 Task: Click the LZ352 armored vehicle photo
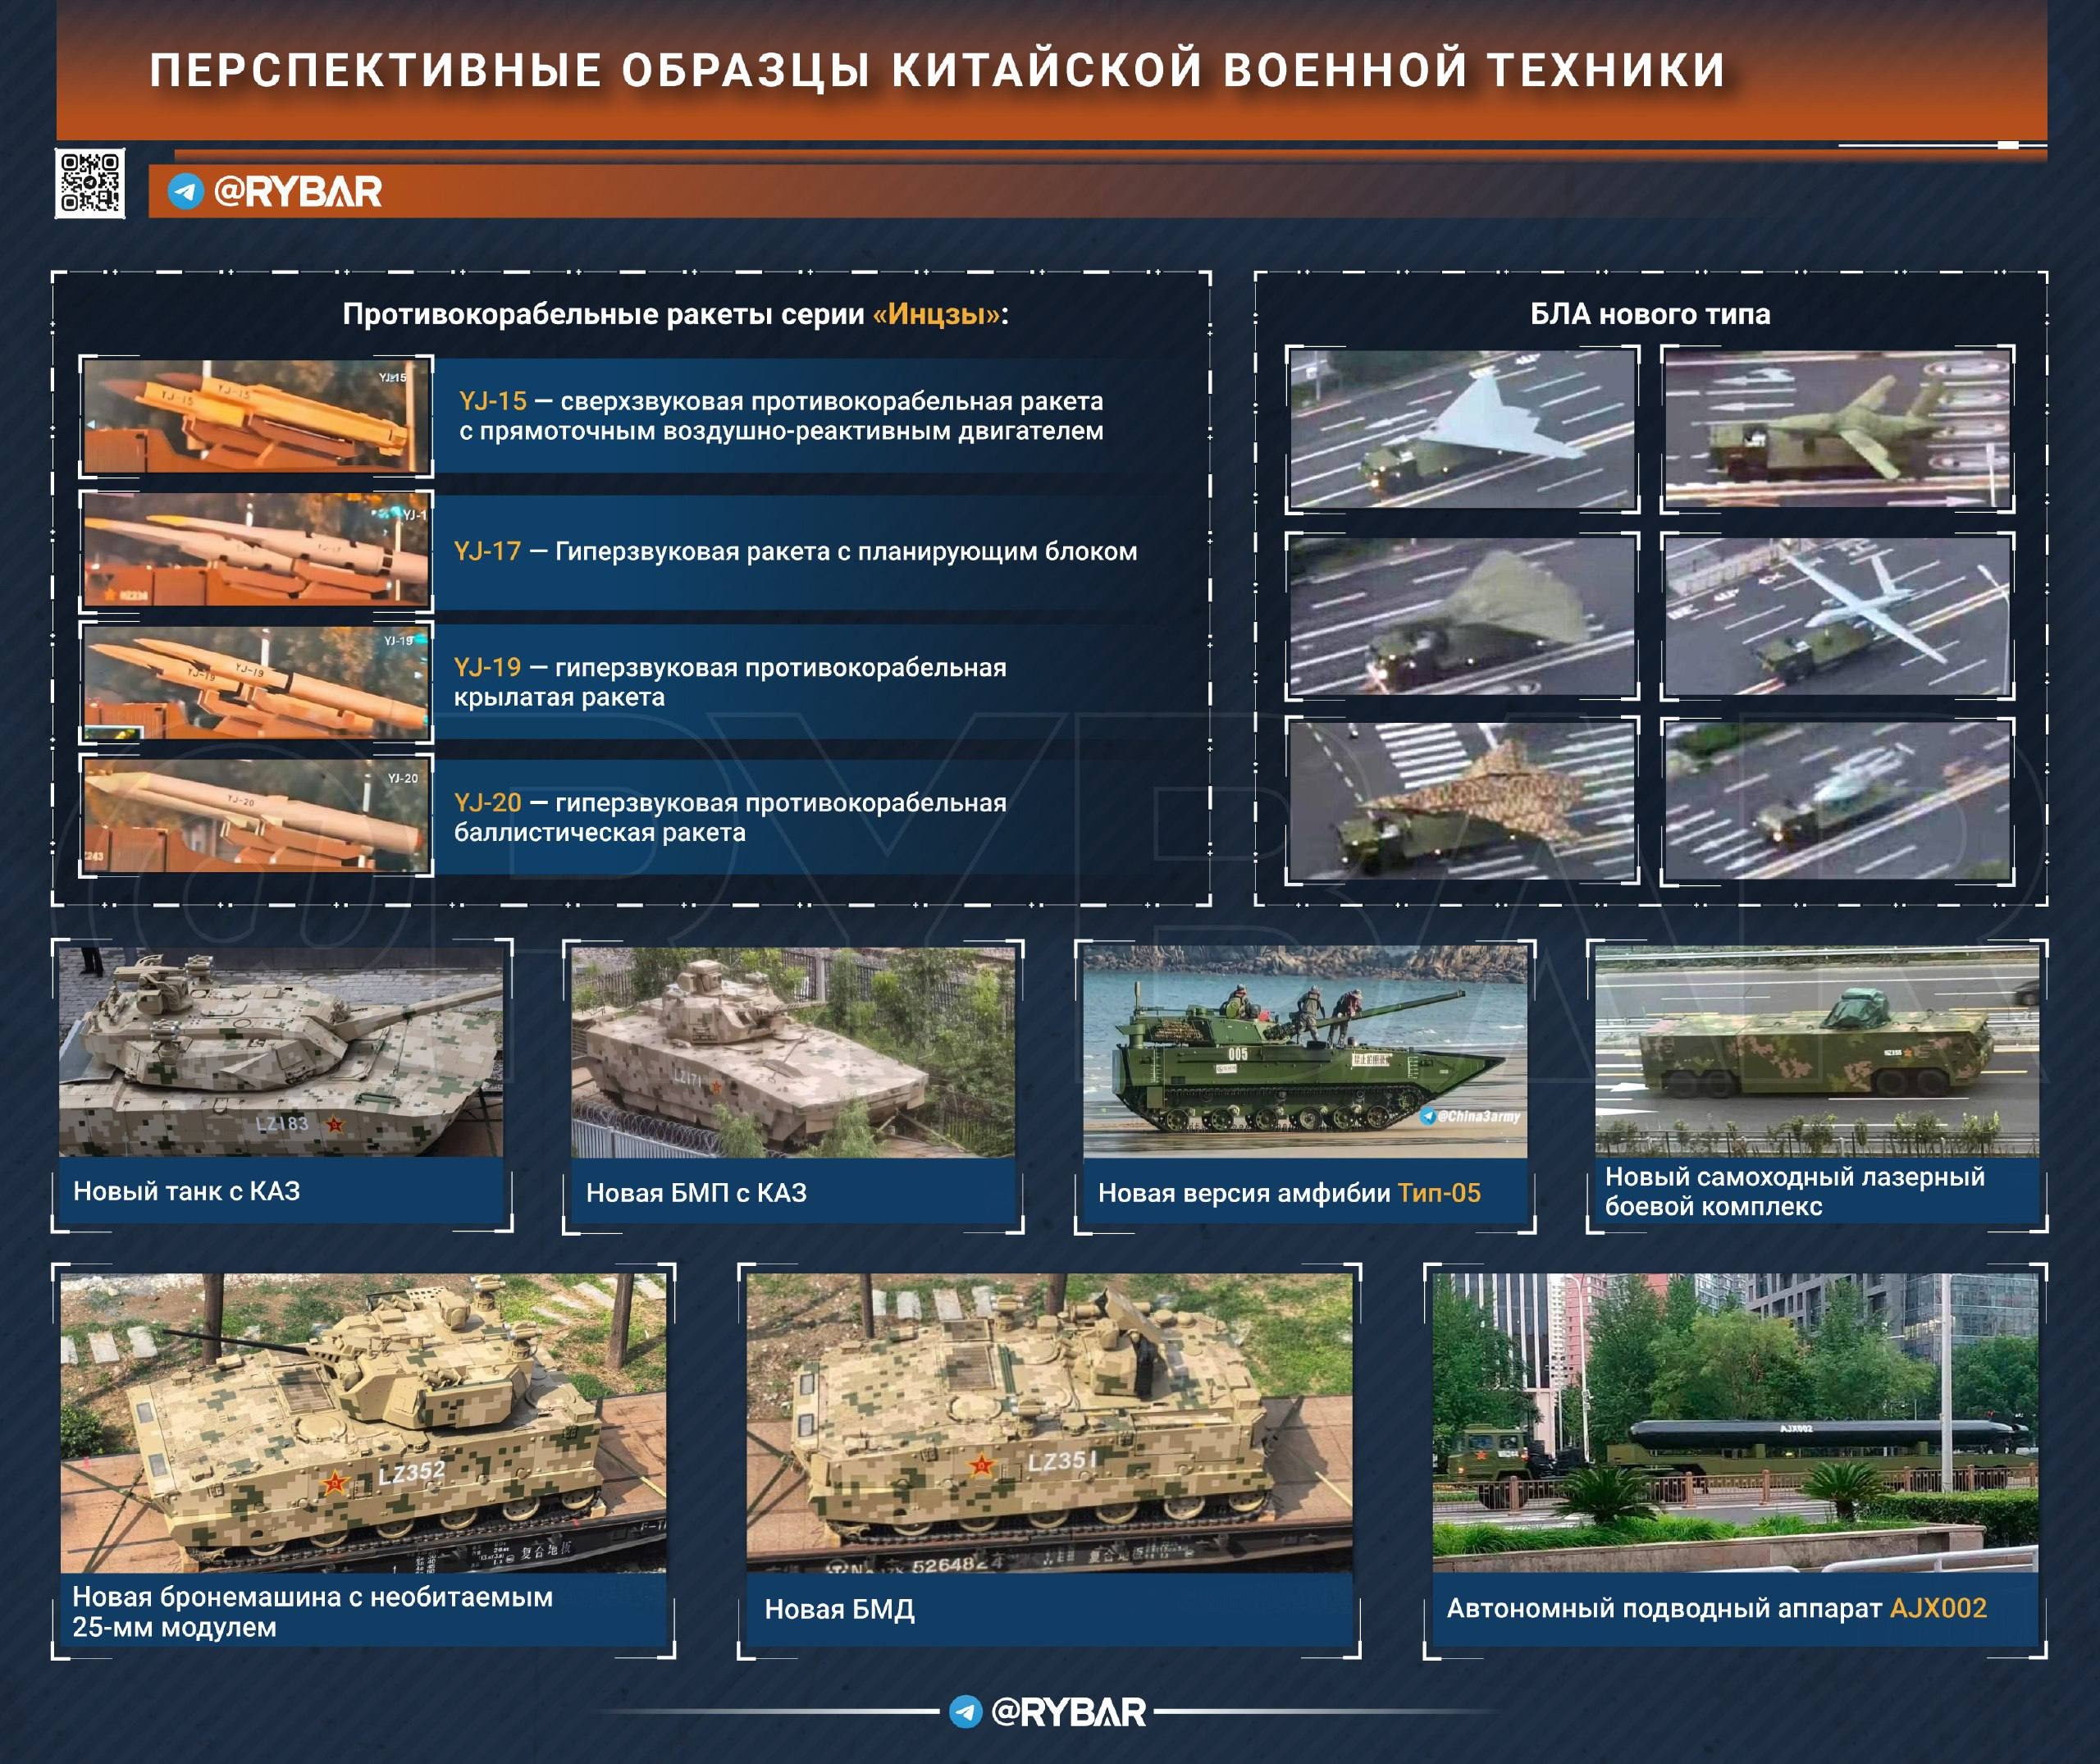pos(363,1422)
